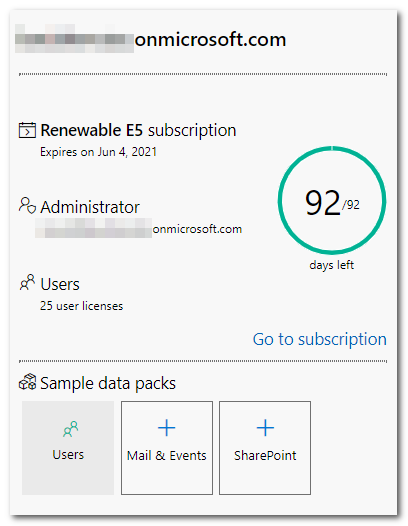408x526 pixels.
Task: Click the administrator onmicrosoft.com email address
Action: tap(139, 228)
